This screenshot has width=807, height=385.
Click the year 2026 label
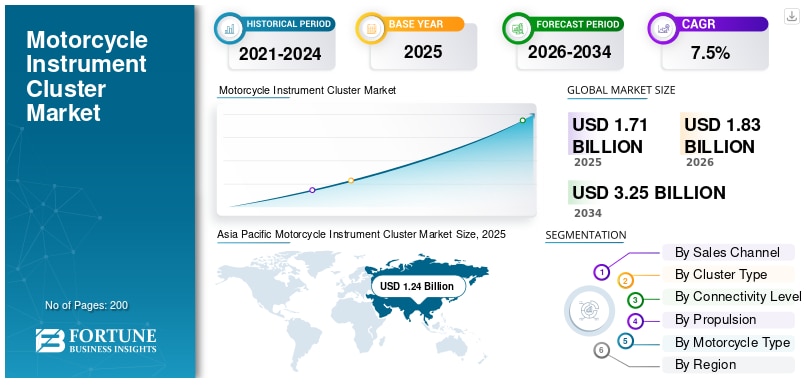[700, 163]
